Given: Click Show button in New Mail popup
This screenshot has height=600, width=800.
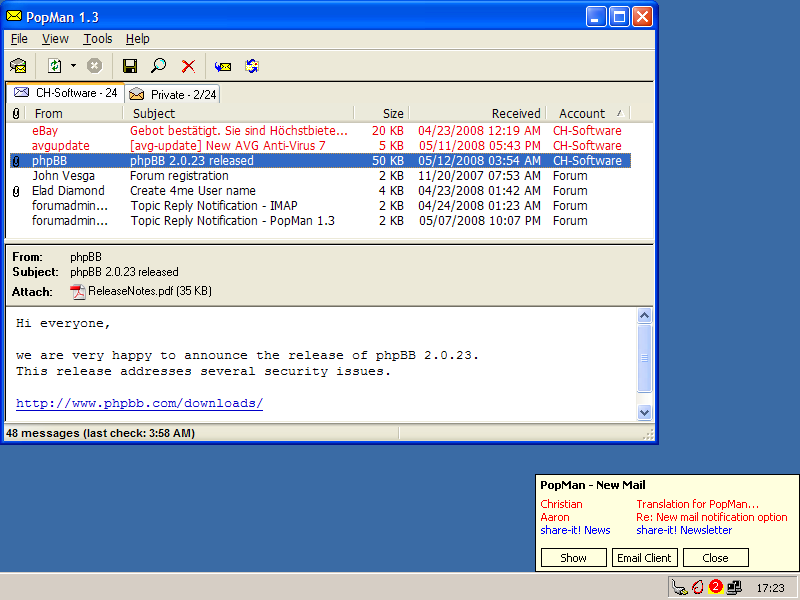Looking at the screenshot, I should click(573, 558).
